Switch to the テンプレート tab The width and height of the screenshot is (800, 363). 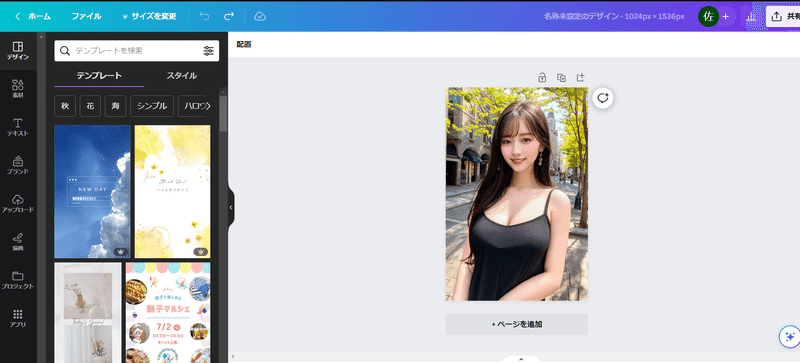tap(99, 76)
